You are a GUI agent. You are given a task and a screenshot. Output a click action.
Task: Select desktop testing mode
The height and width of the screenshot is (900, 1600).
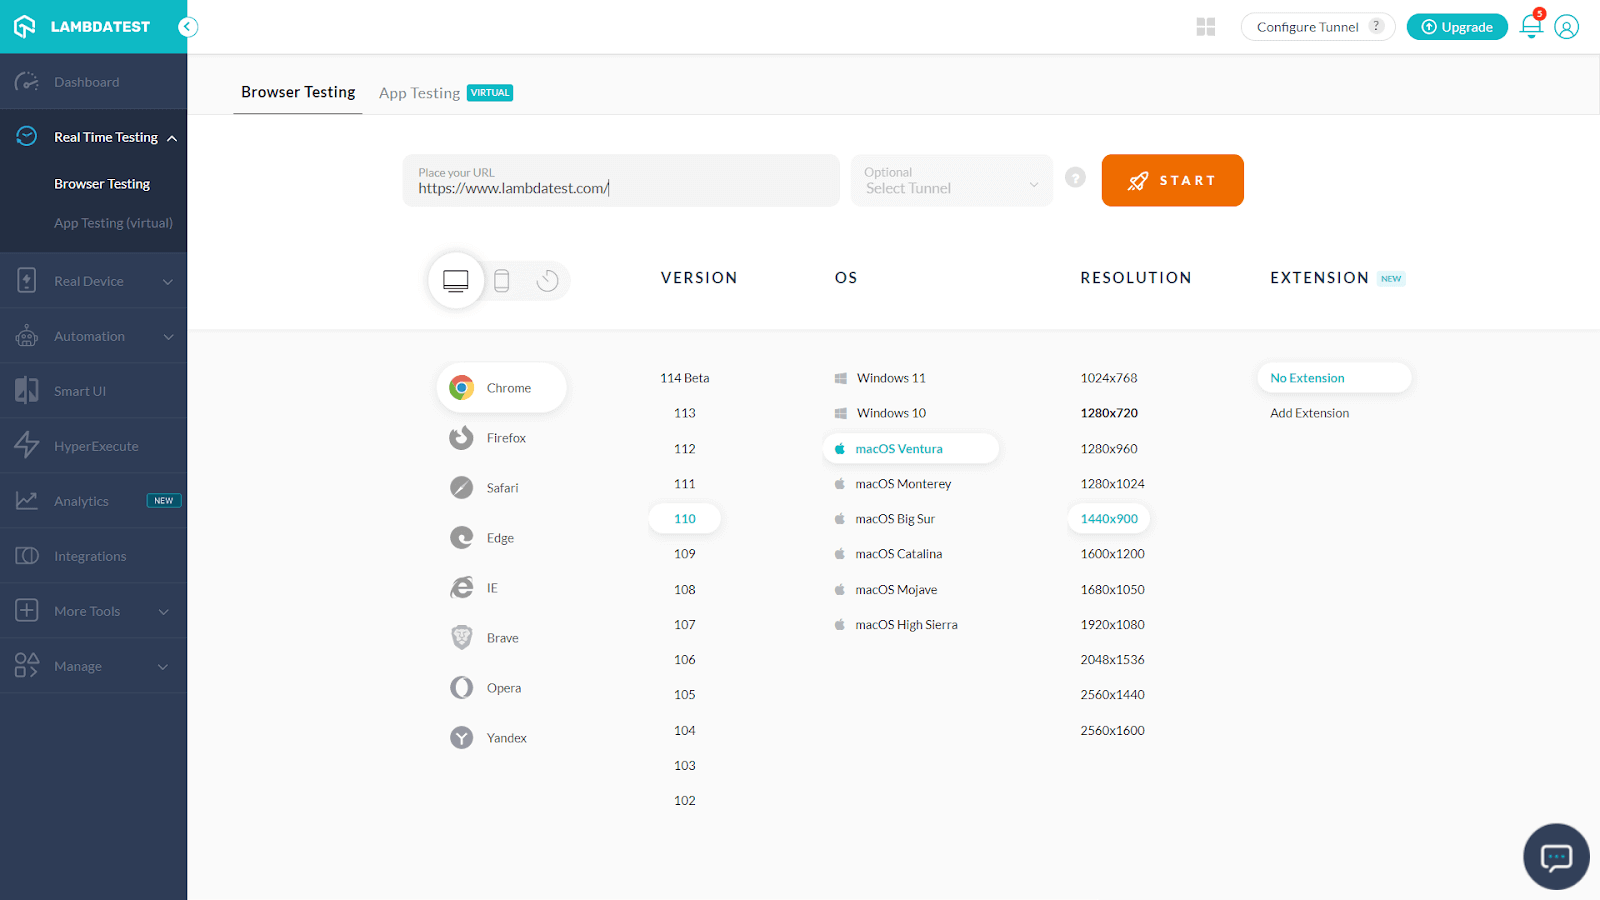tap(456, 281)
